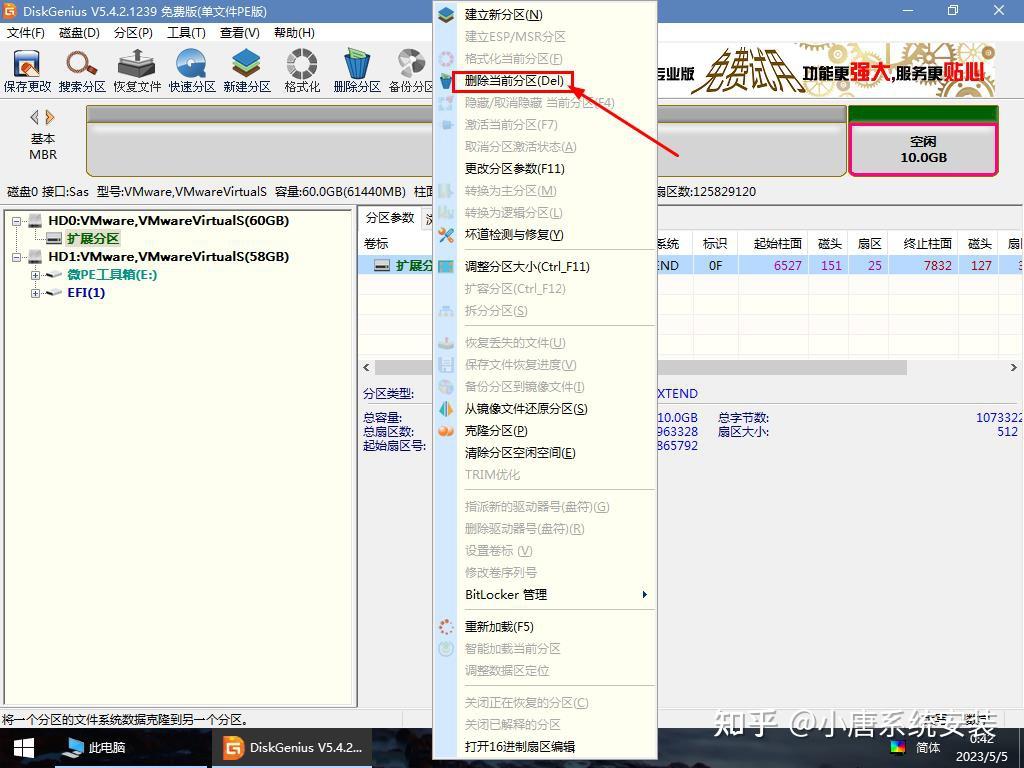Open 此电脑 from the taskbar
The height and width of the screenshot is (768, 1024).
point(97,748)
